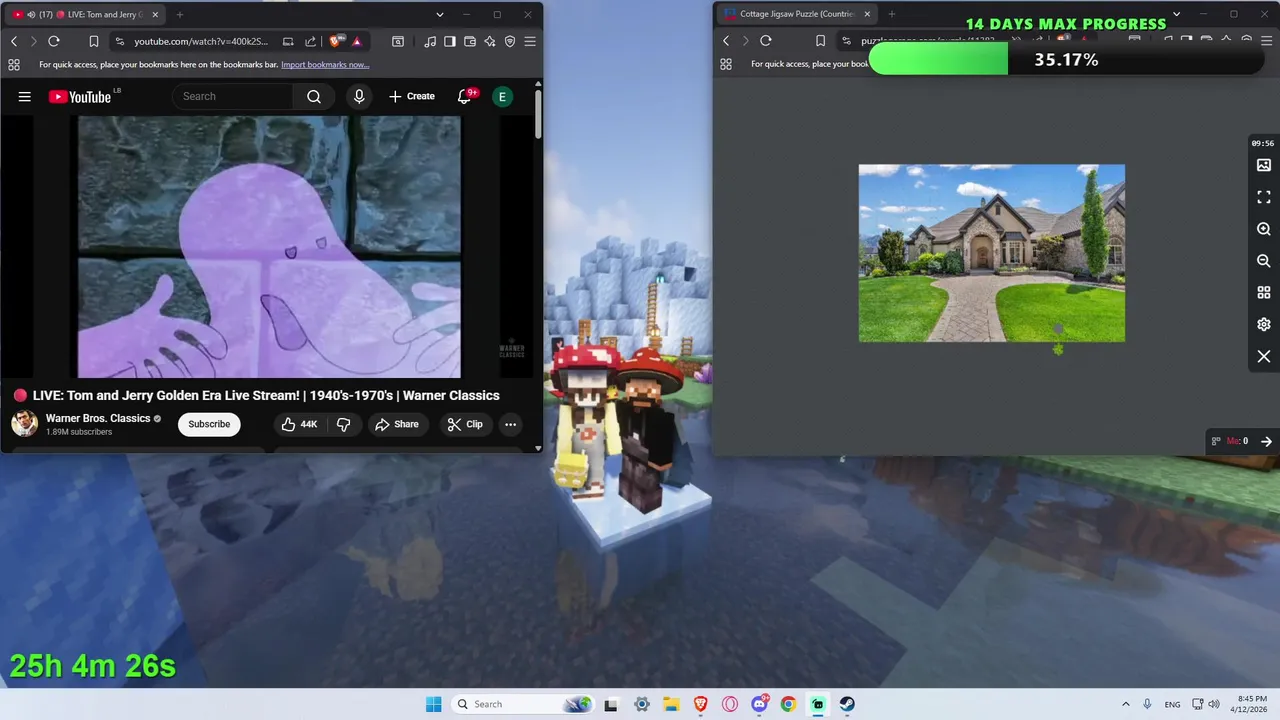
Task: Open the Warner Bros. Classics channel avatar
Action: click(25, 423)
